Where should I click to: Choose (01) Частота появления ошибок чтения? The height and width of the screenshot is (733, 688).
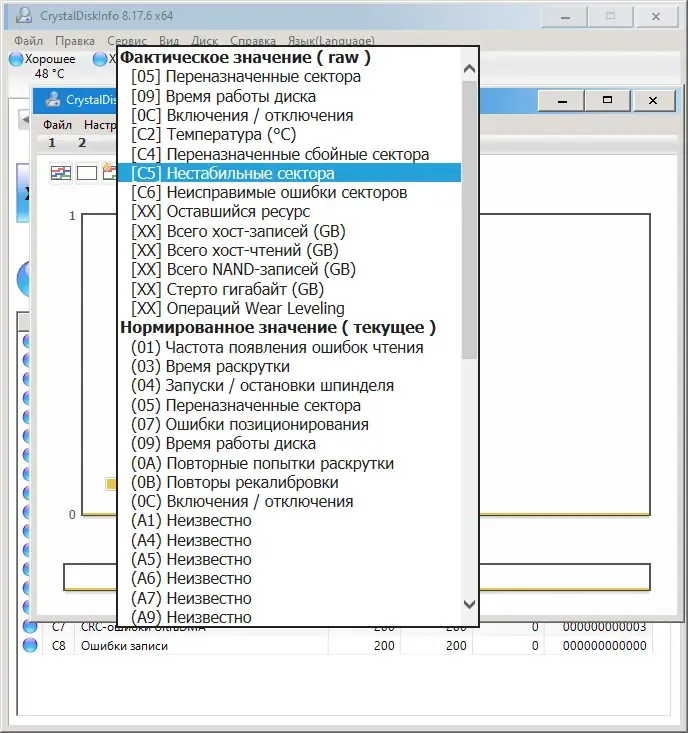tap(289, 347)
